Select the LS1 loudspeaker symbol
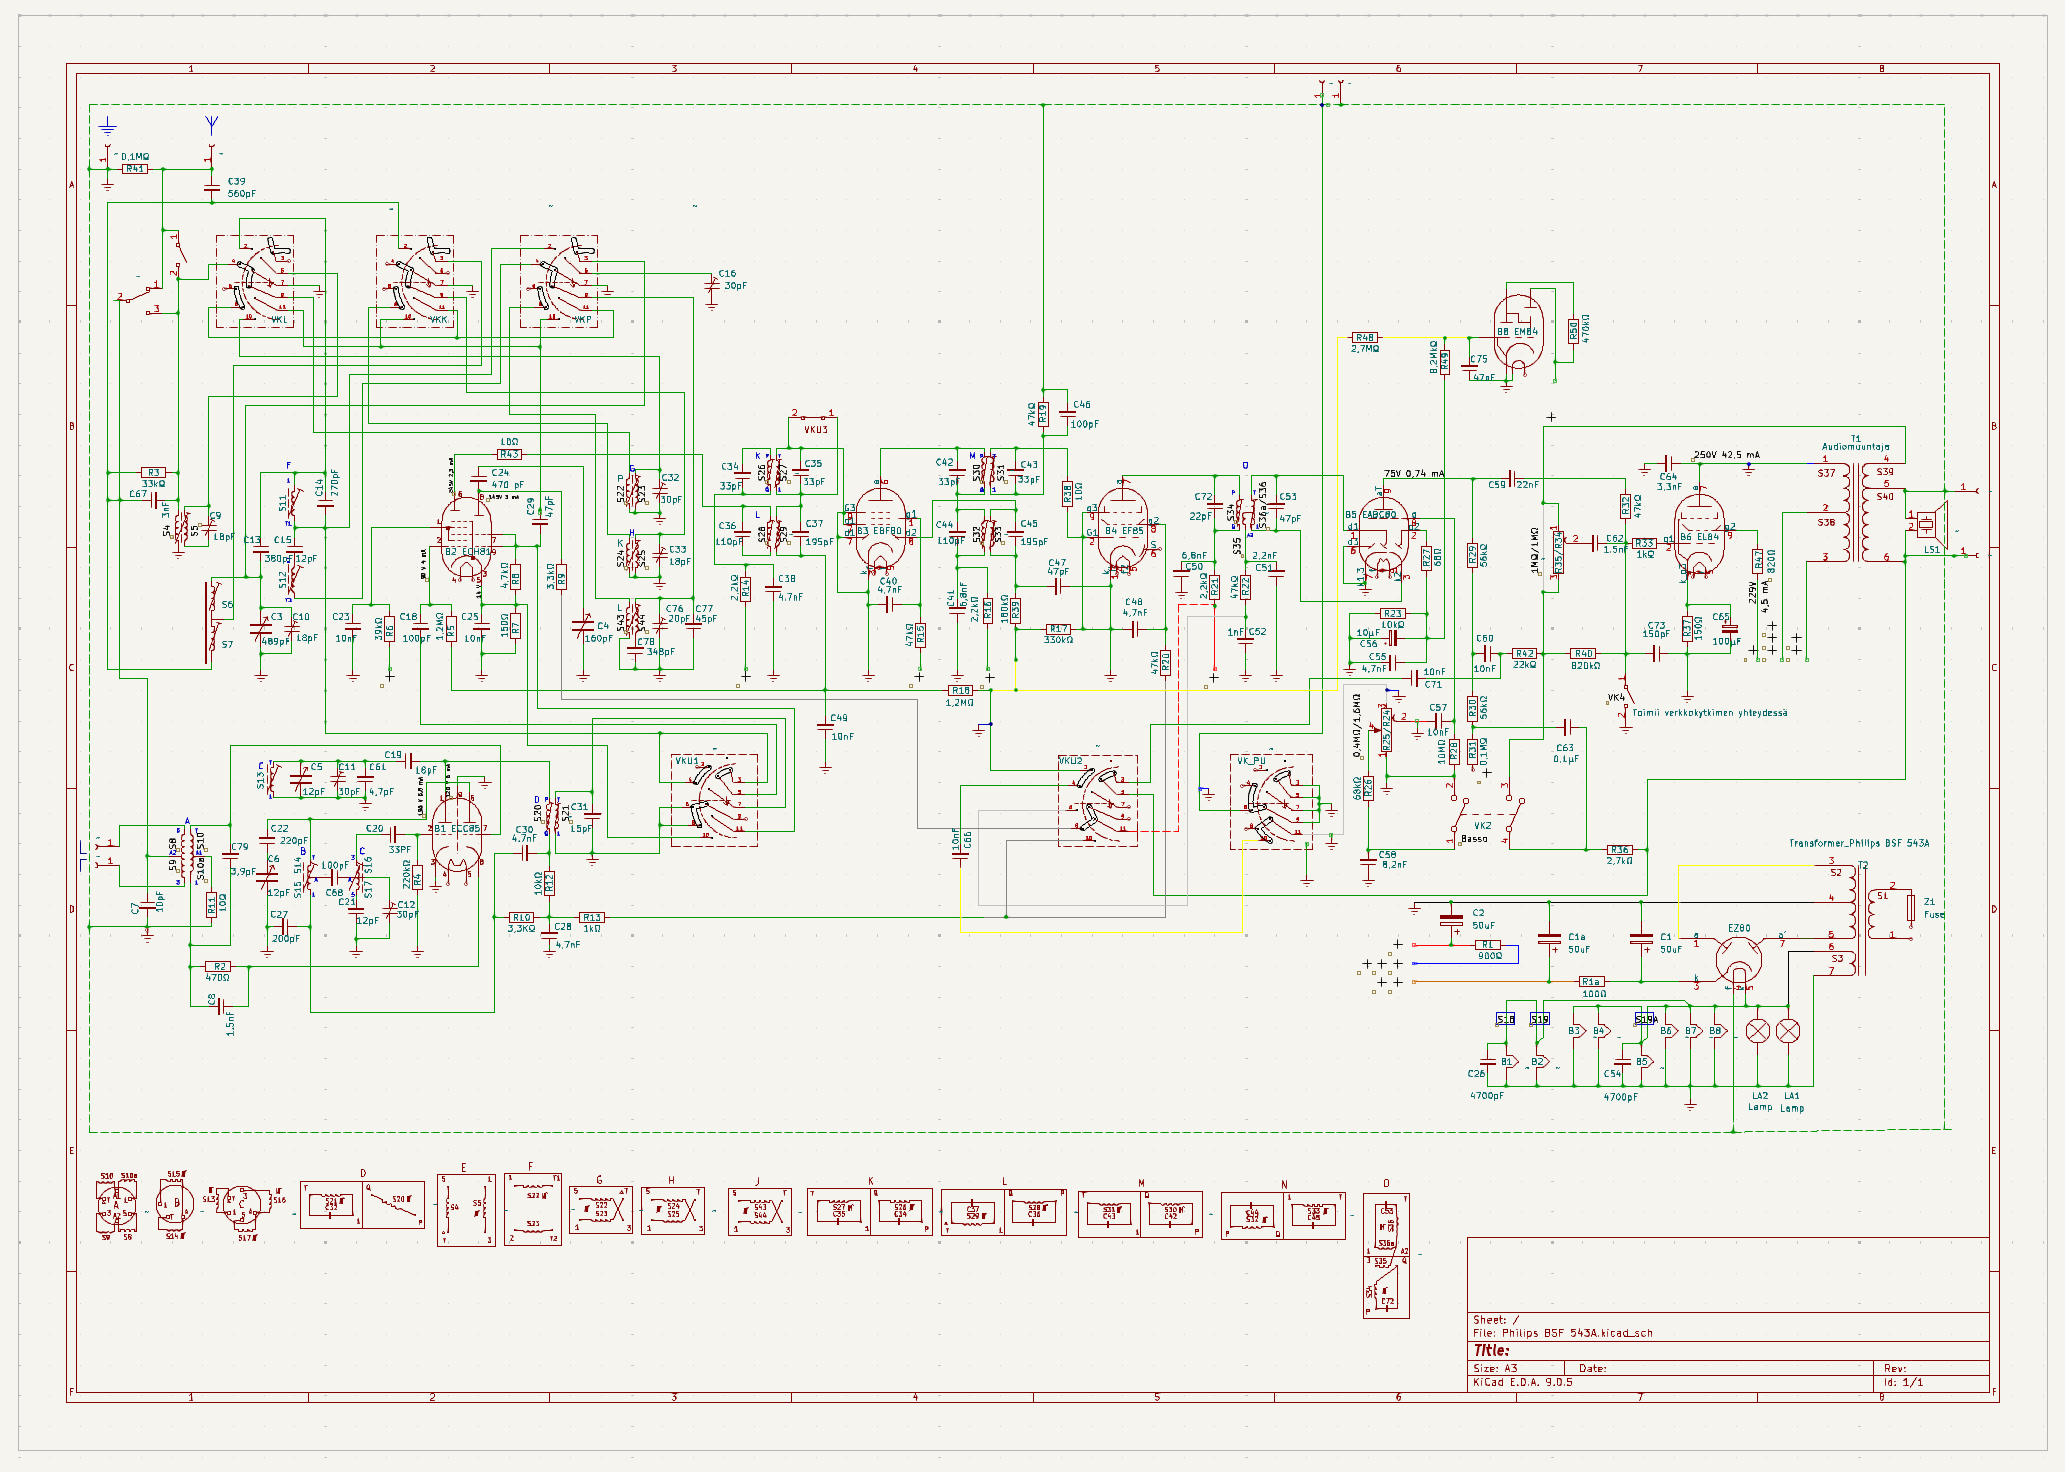The width and height of the screenshot is (2065, 1472). (1929, 523)
